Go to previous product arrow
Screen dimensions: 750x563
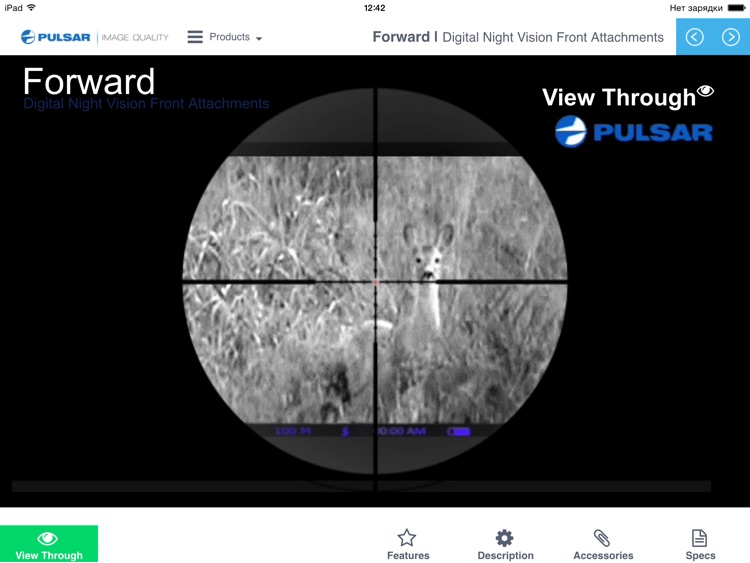click(x=695, y=37)
